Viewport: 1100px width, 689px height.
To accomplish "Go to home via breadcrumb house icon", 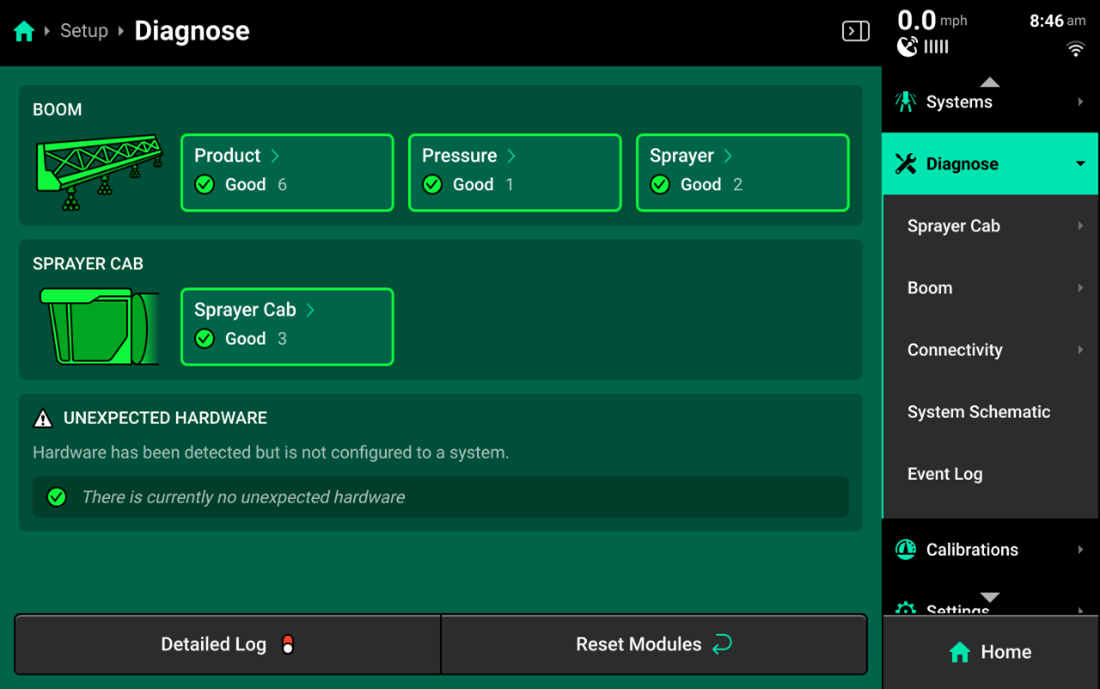I will pyautogui.click(x=24, y=31).
